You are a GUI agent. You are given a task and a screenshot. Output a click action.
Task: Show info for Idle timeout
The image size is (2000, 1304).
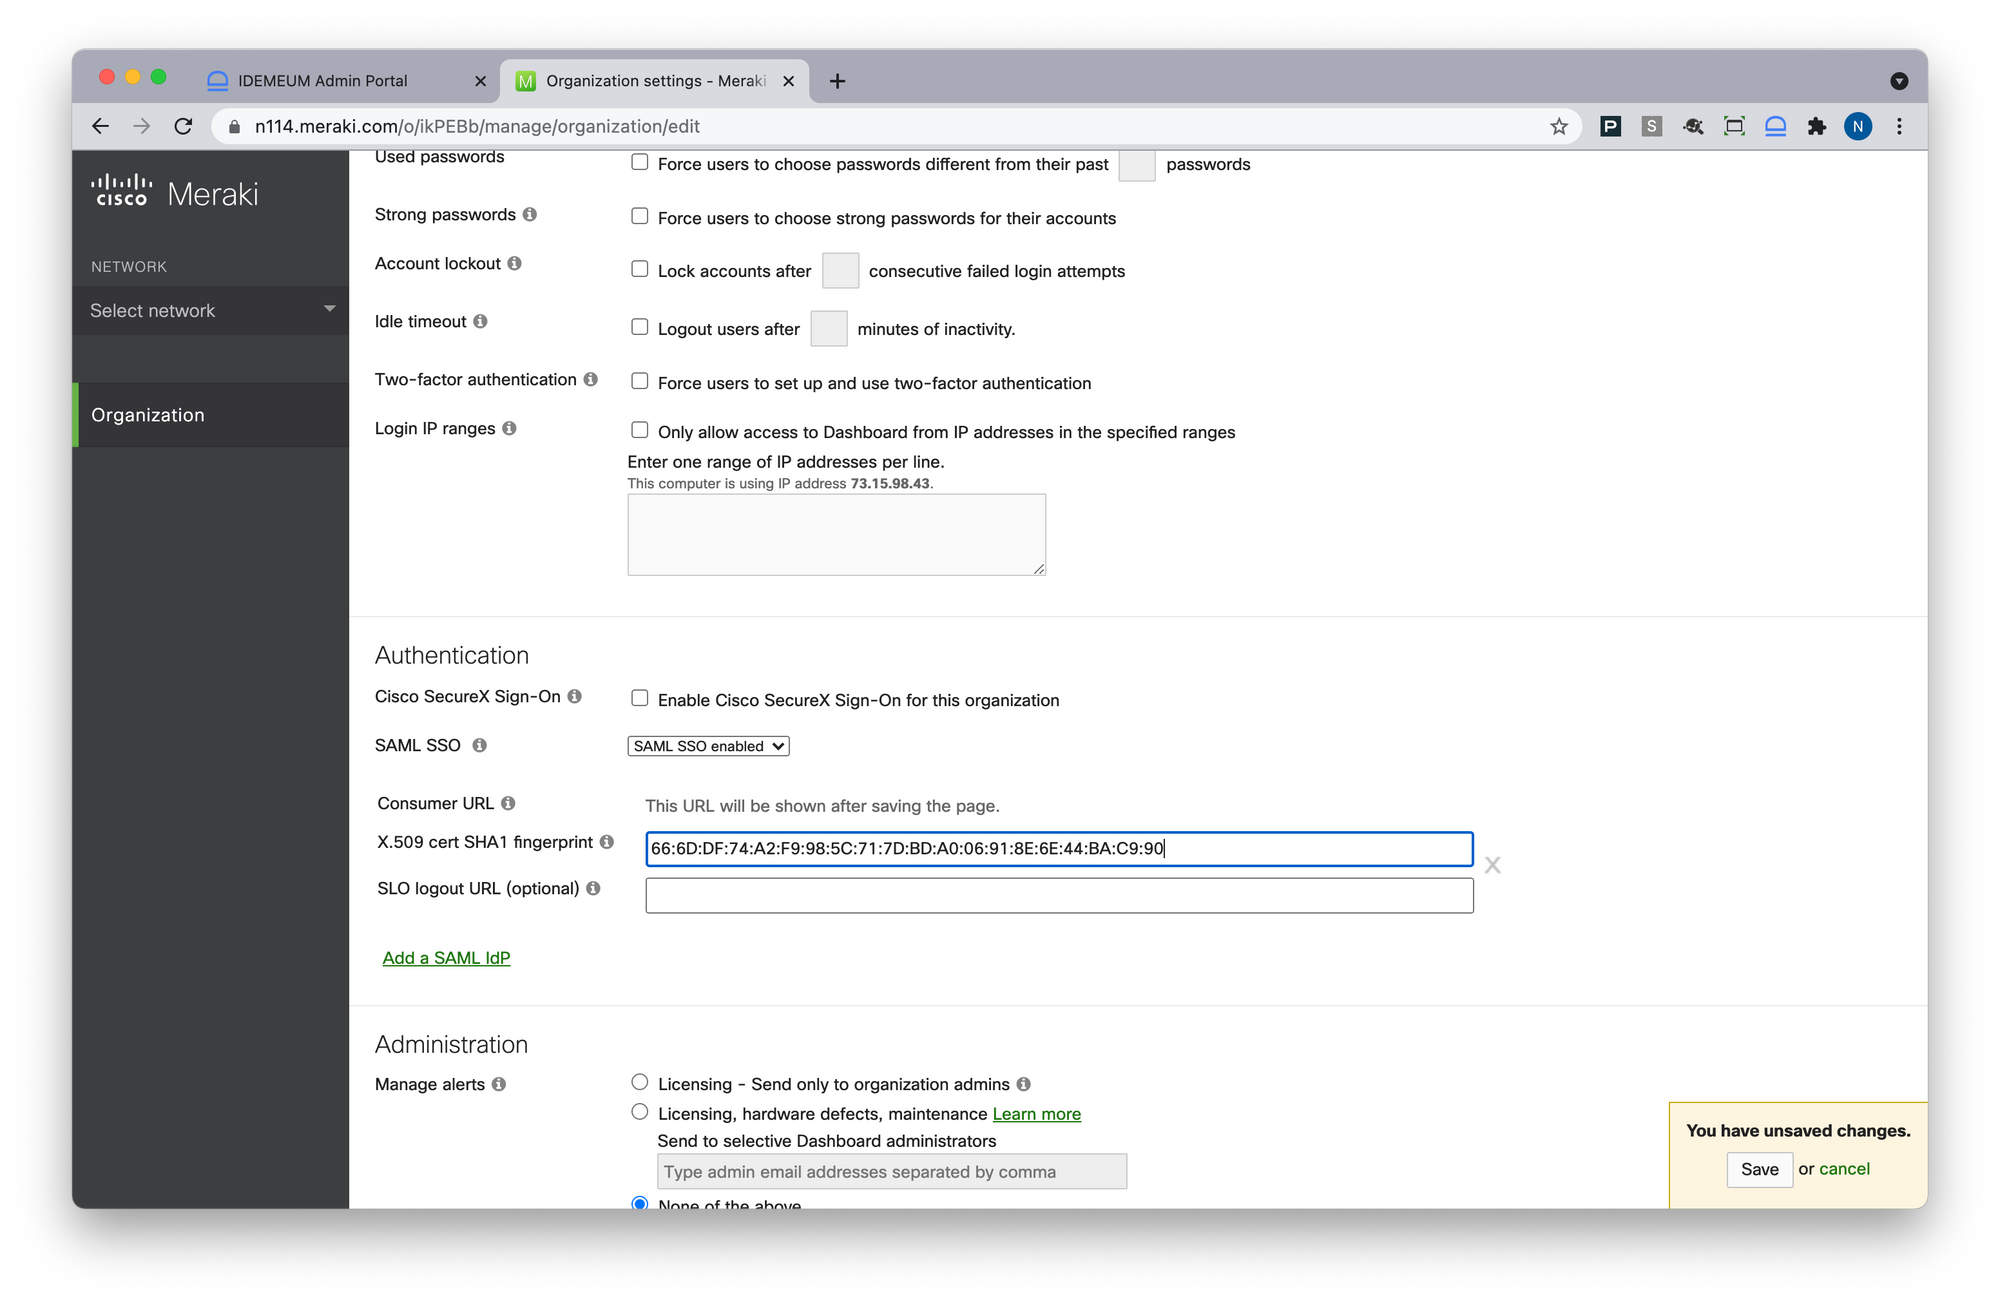[x=480, y=321]
